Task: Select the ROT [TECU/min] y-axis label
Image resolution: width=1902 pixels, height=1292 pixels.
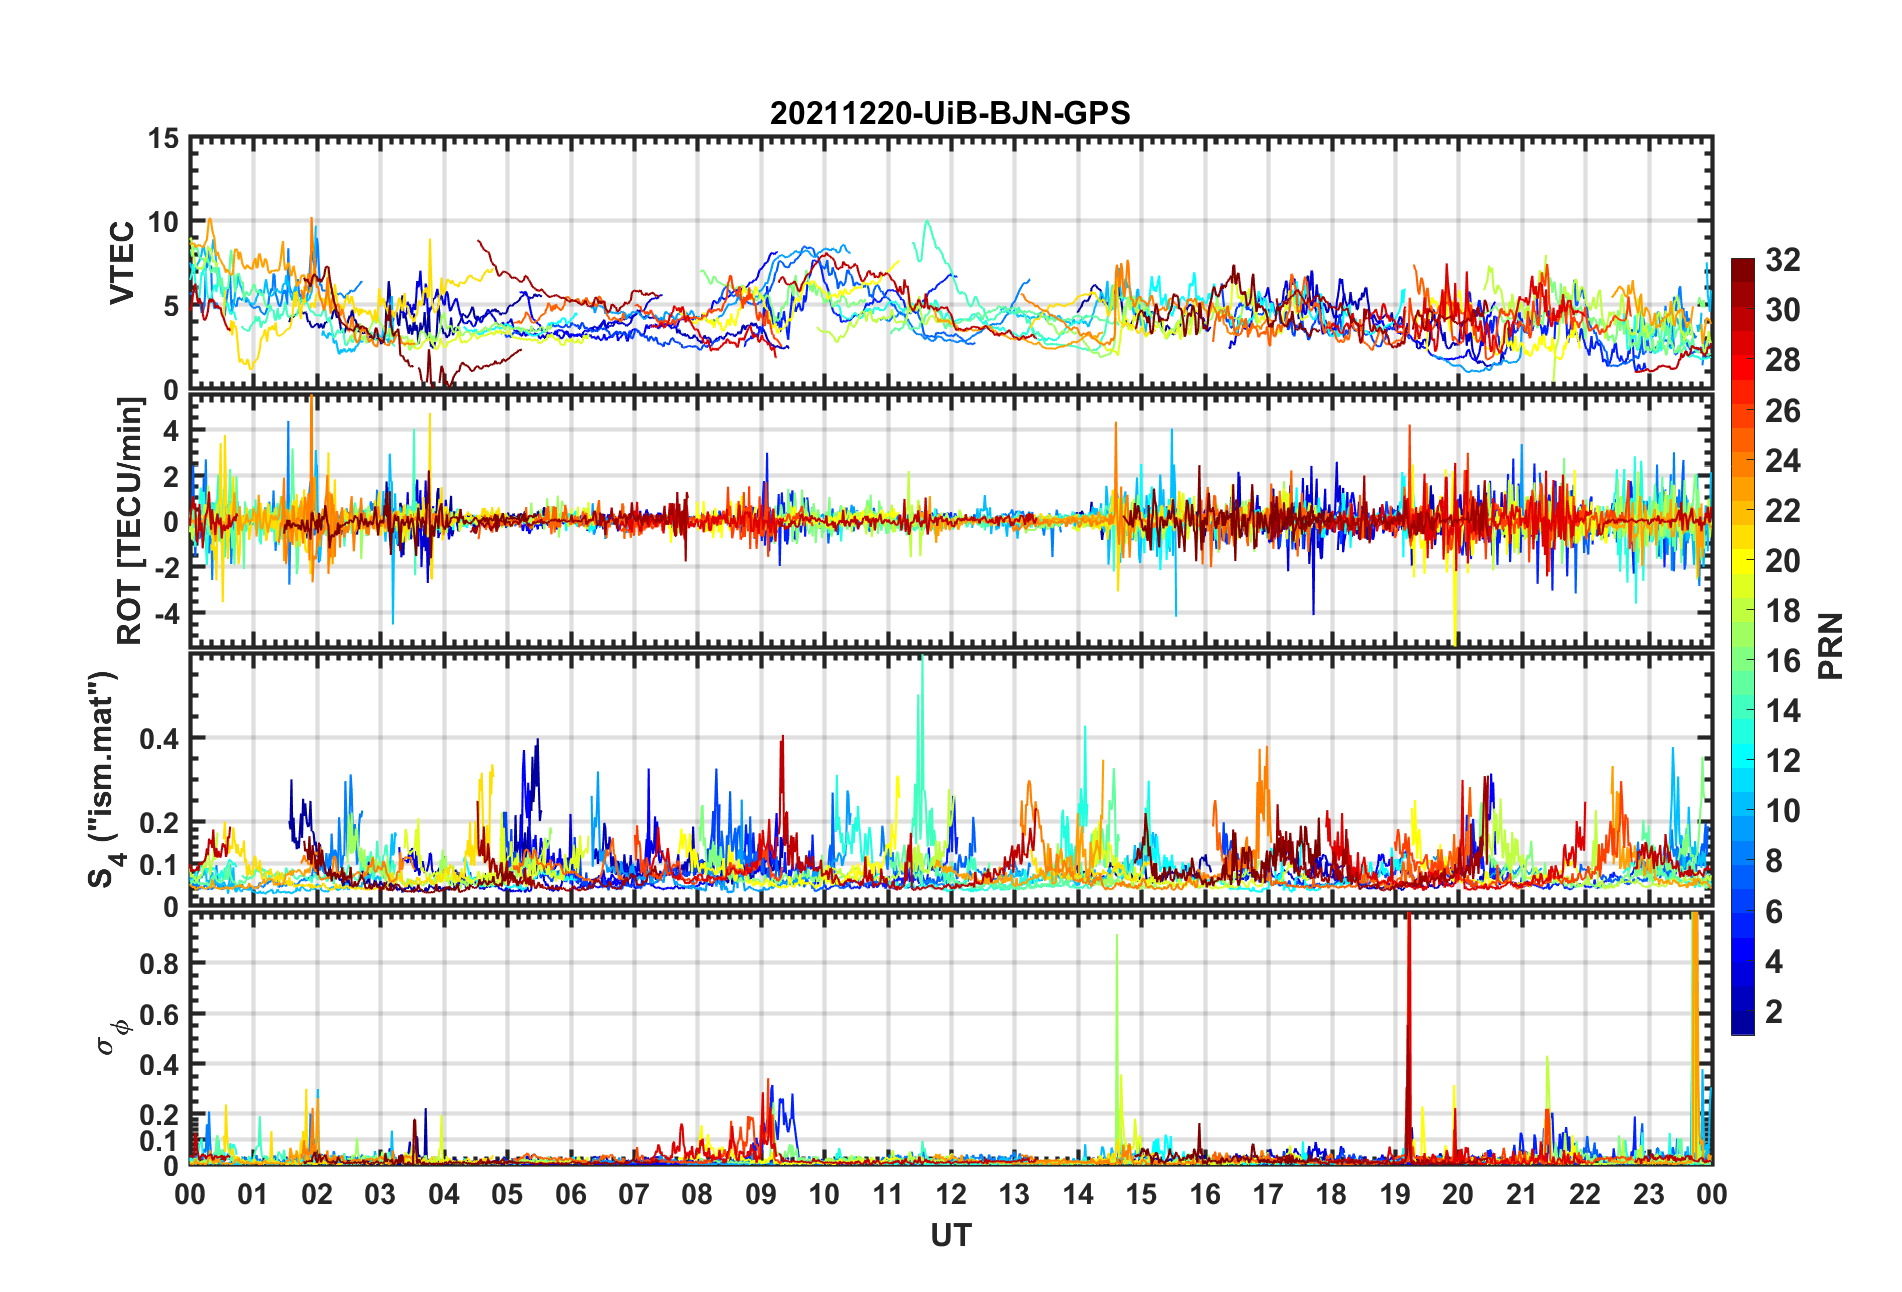Action: click(130, 521)
